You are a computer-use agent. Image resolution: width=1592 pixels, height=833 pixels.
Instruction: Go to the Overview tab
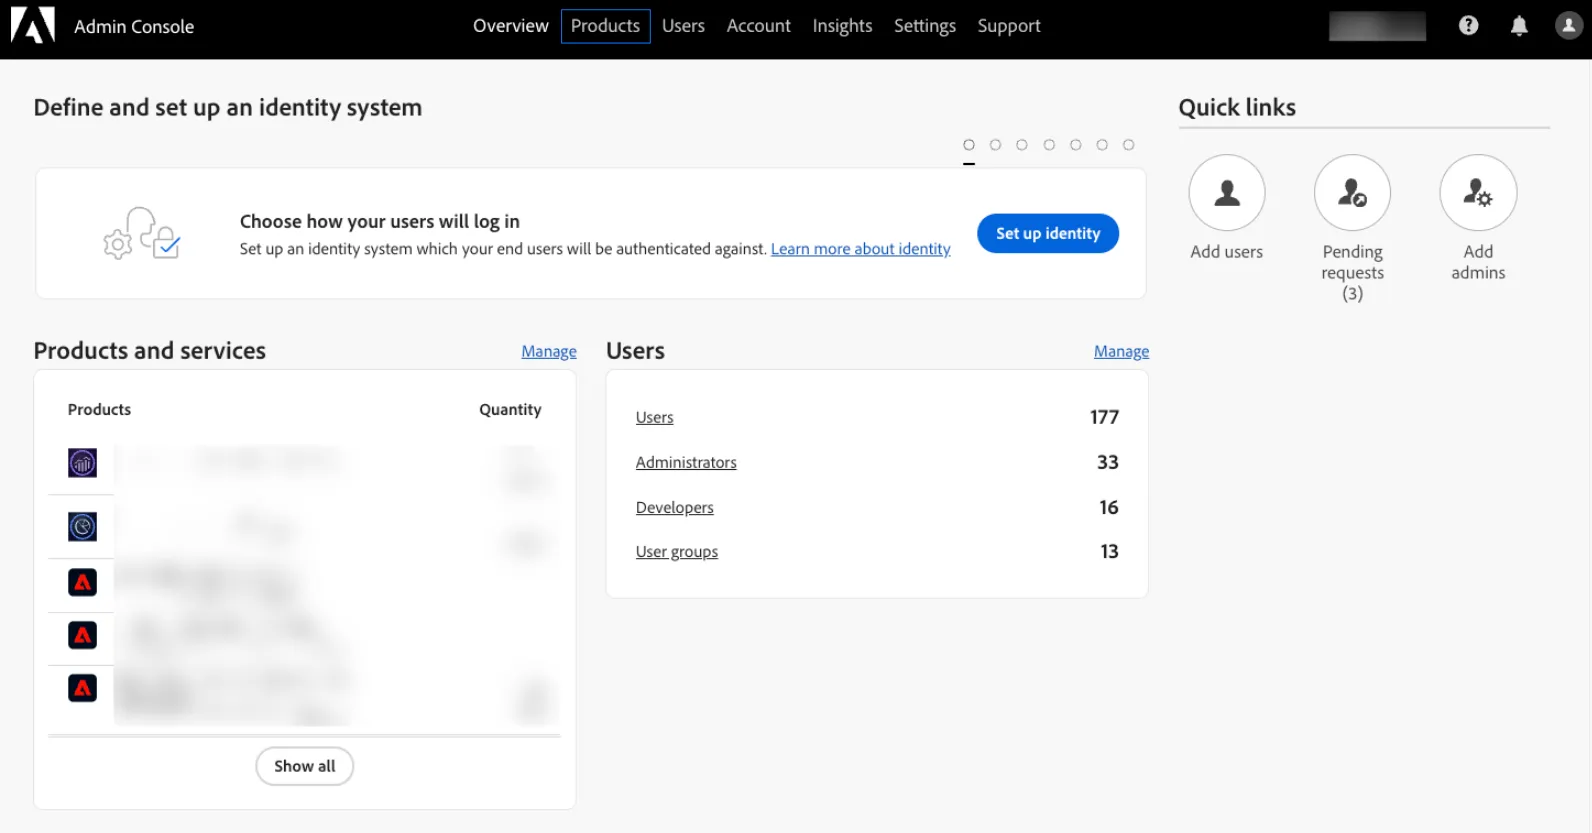click(x=511, y=26)
